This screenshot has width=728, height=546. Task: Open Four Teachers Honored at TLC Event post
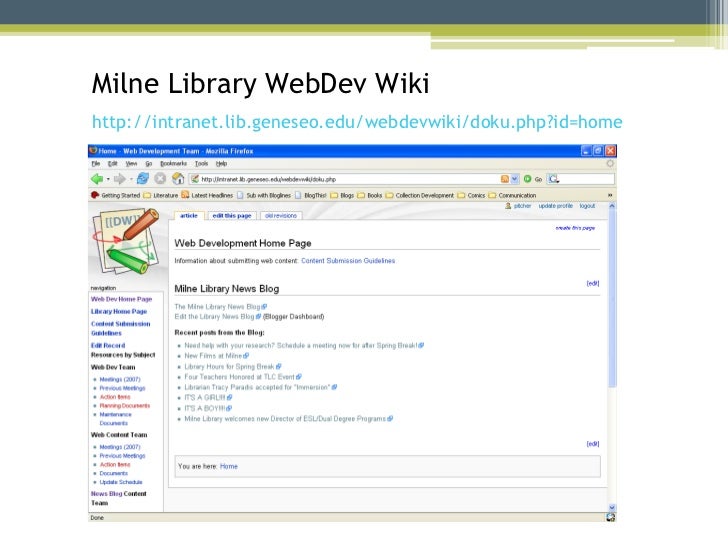point(243,377)
